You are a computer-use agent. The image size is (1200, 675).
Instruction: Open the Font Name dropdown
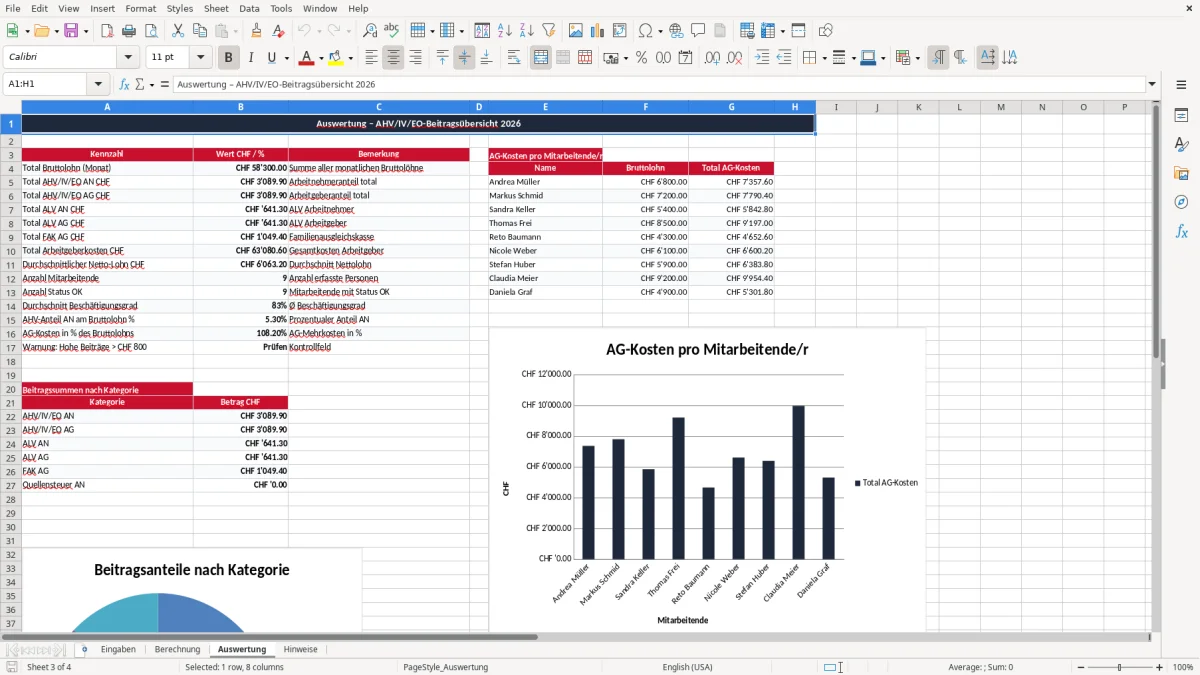(x=130, y=58)
